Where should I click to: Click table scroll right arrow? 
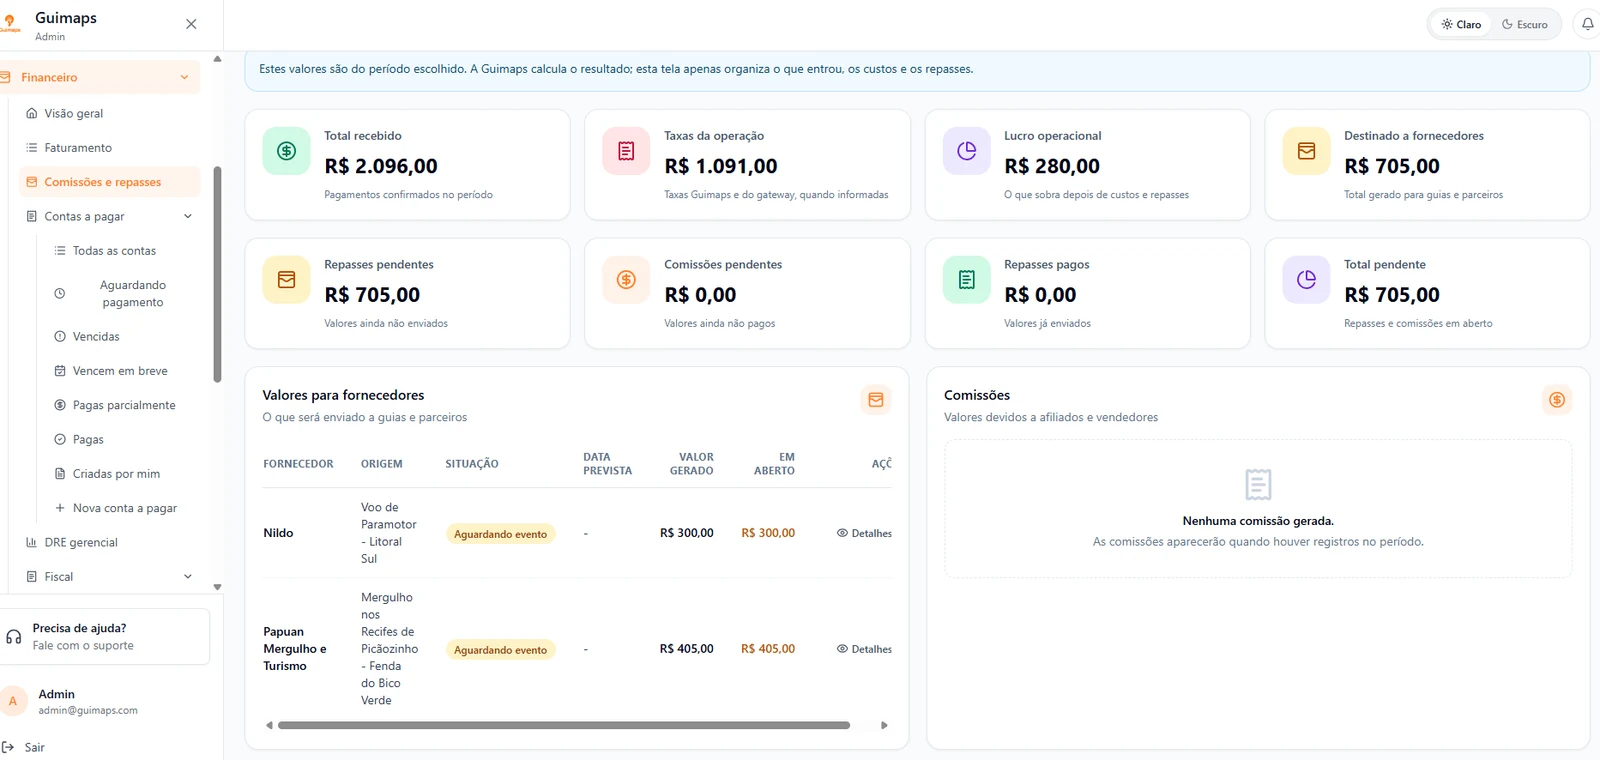point(884,726)
